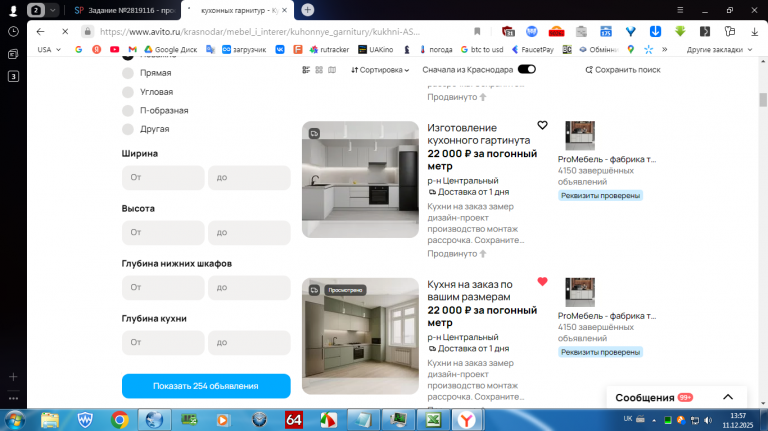Image resolution: width=768 pixels, height=431 pixels.
Task: Open the tab collections icon in sidebar
Action: point(13,54)
